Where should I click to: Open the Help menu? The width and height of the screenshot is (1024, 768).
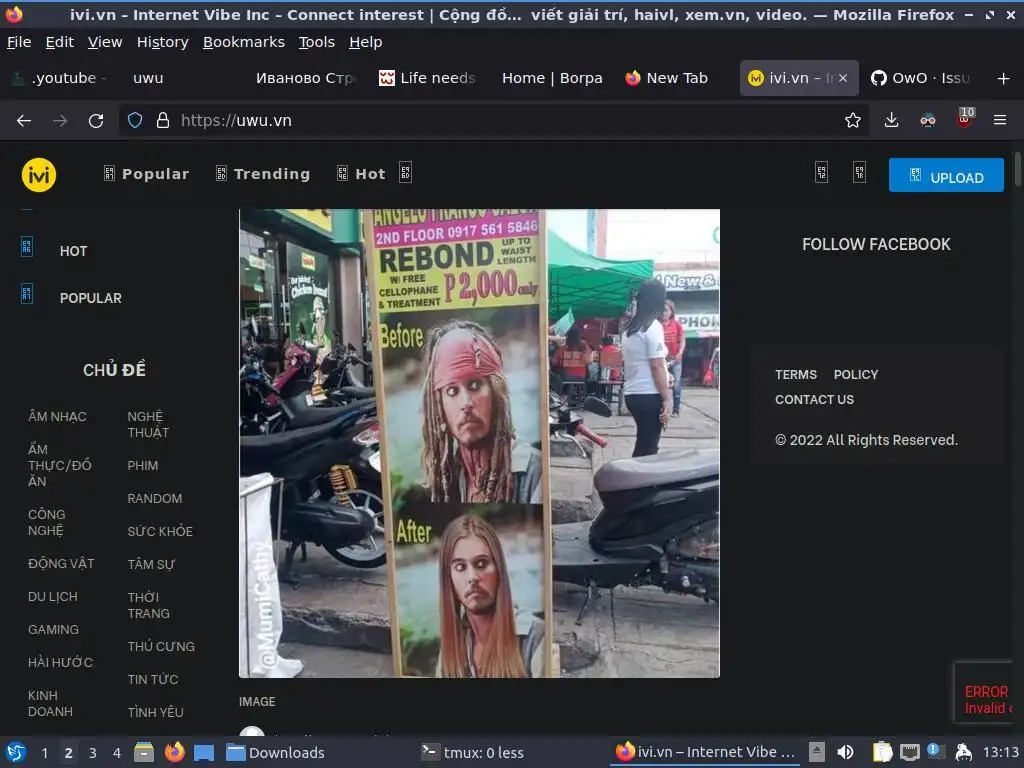[x=366, y=42]
